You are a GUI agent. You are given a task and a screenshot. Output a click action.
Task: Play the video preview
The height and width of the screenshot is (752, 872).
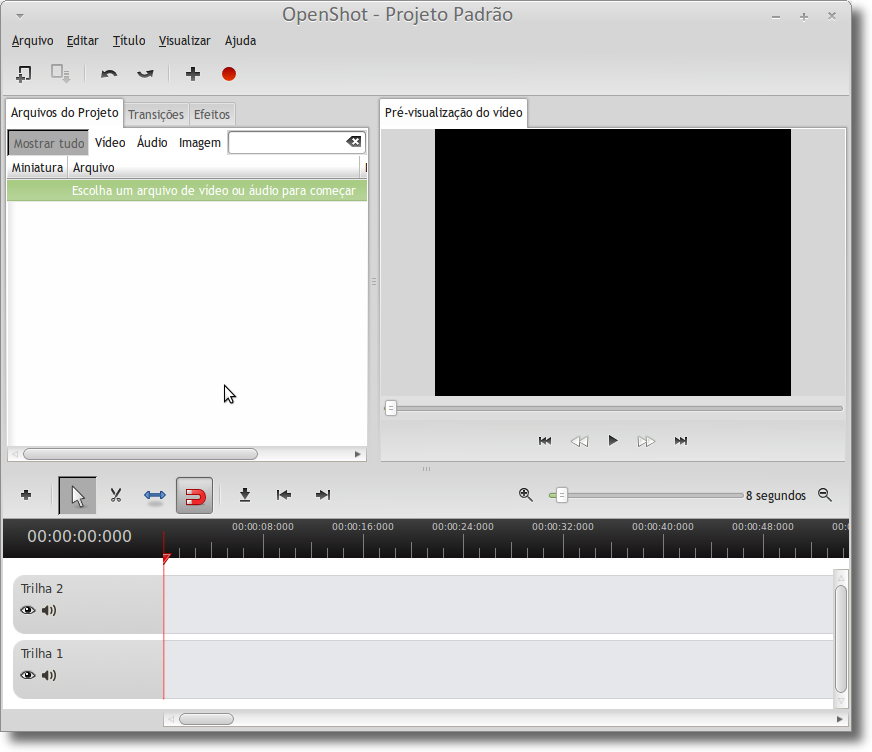click(613, 441)
